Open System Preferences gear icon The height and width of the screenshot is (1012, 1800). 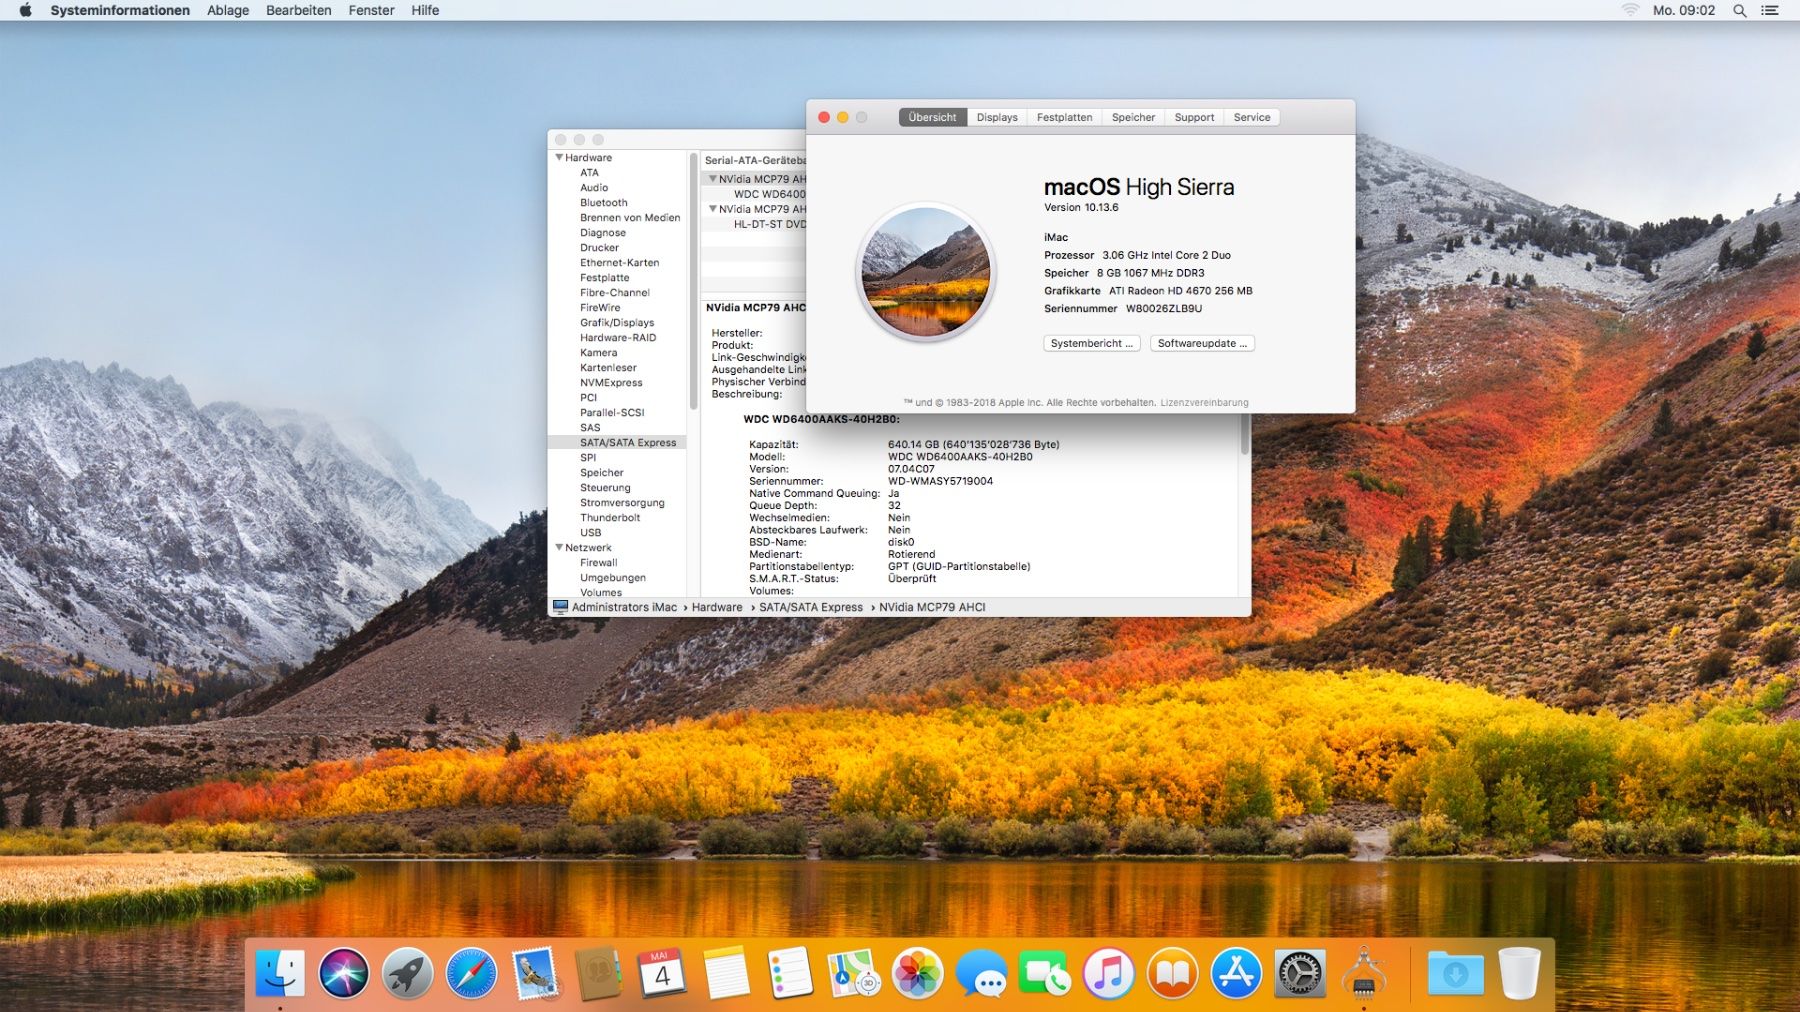coord(1300,973)
